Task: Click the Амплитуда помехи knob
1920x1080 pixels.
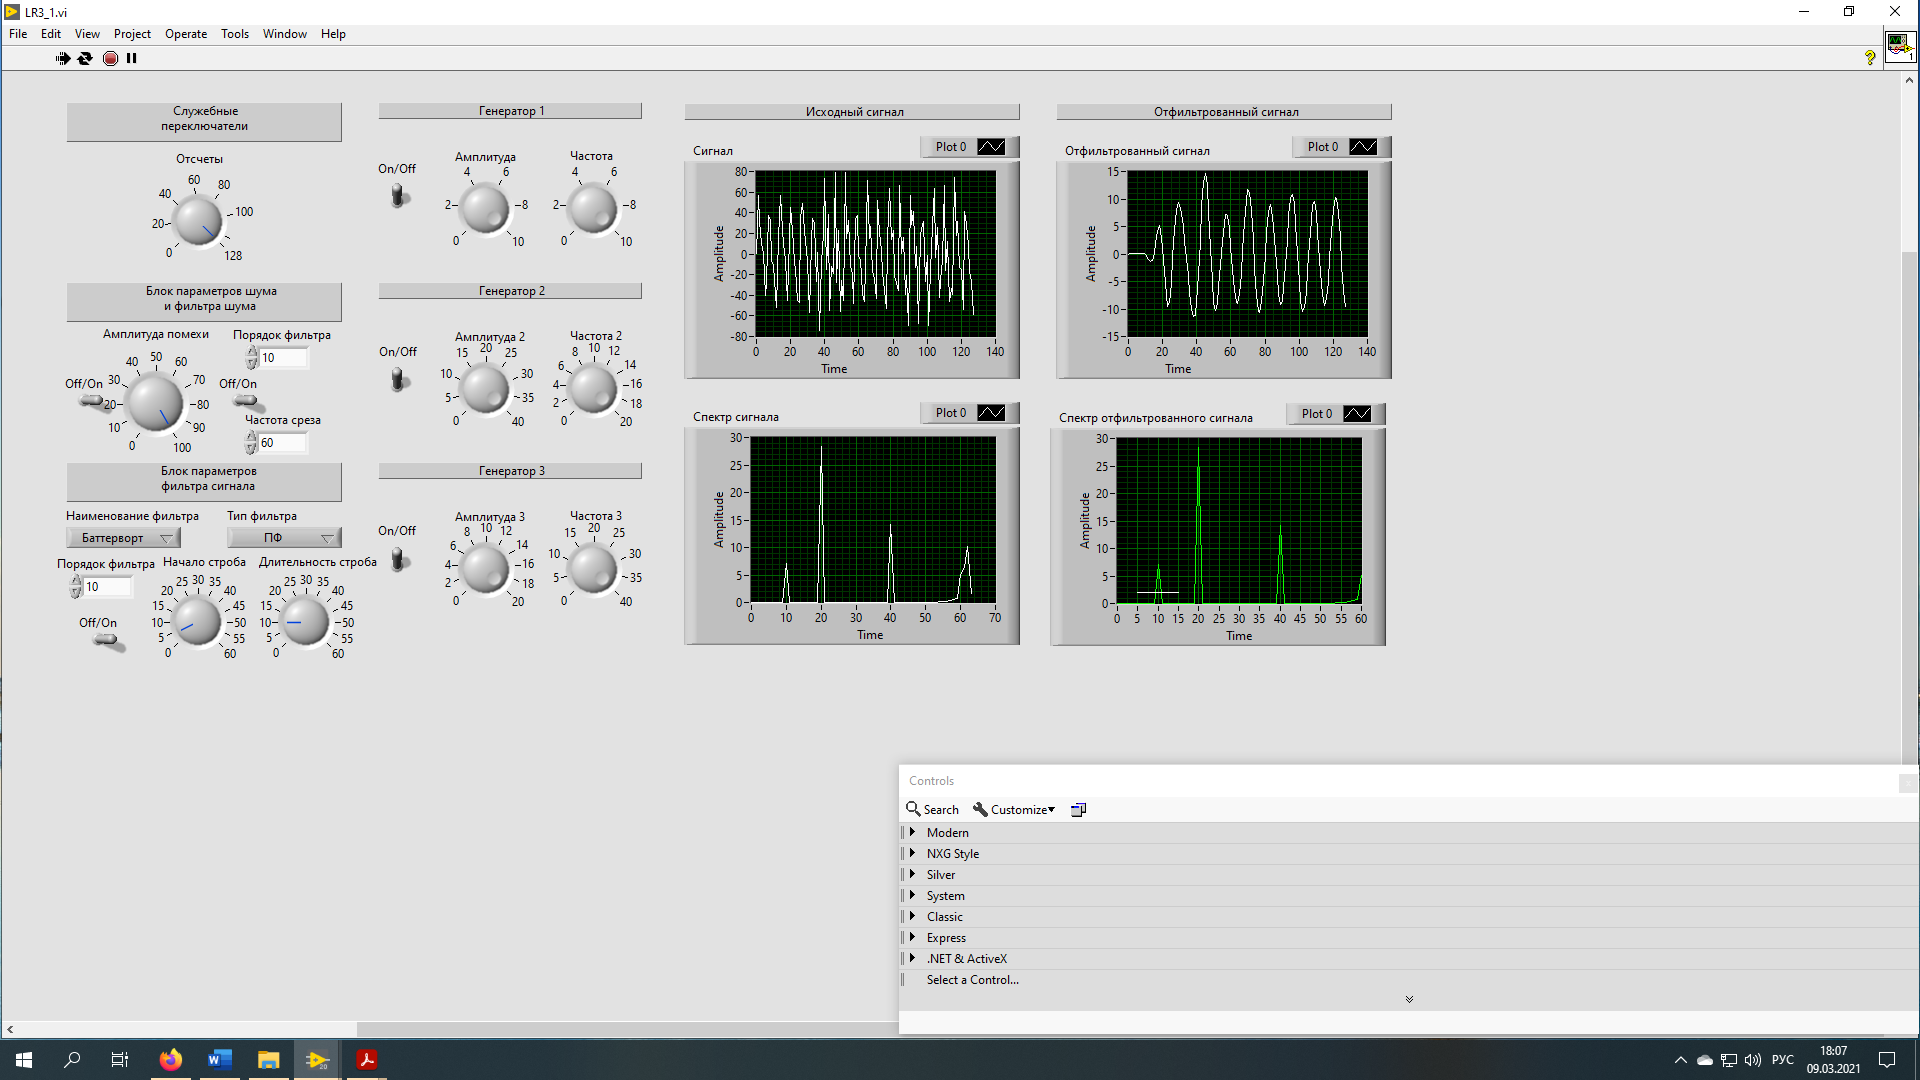Action: tap(156, 404)
